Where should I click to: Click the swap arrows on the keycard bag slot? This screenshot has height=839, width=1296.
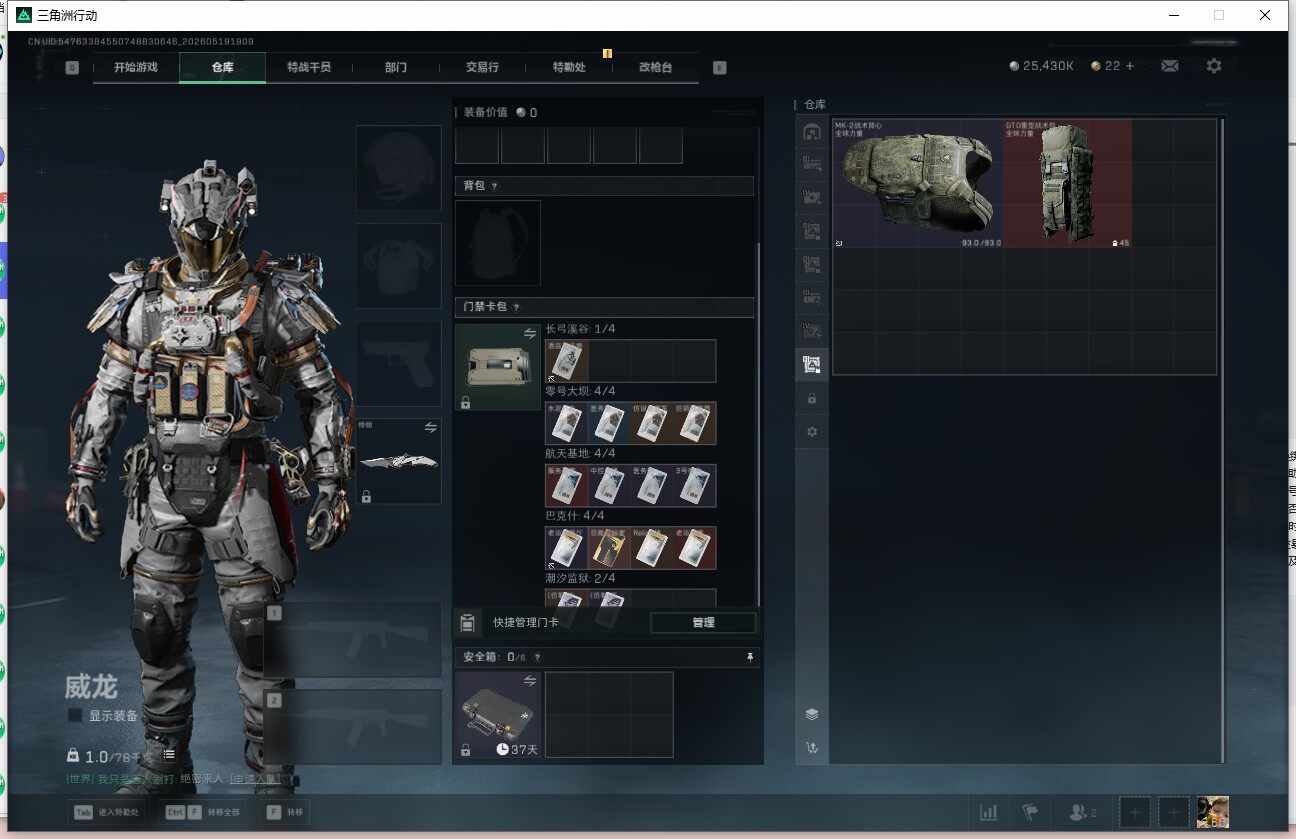(x=530, y=334)
